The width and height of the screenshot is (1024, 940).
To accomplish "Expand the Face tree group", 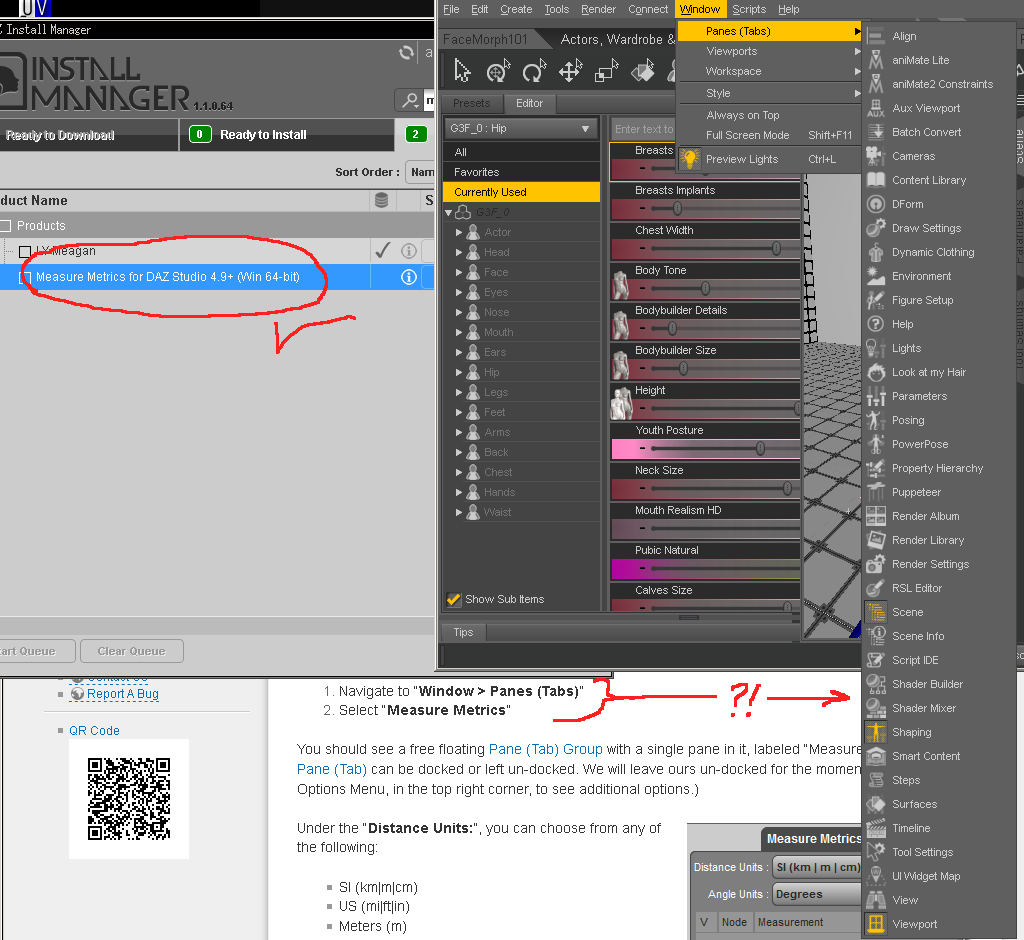I will (458, 272).
